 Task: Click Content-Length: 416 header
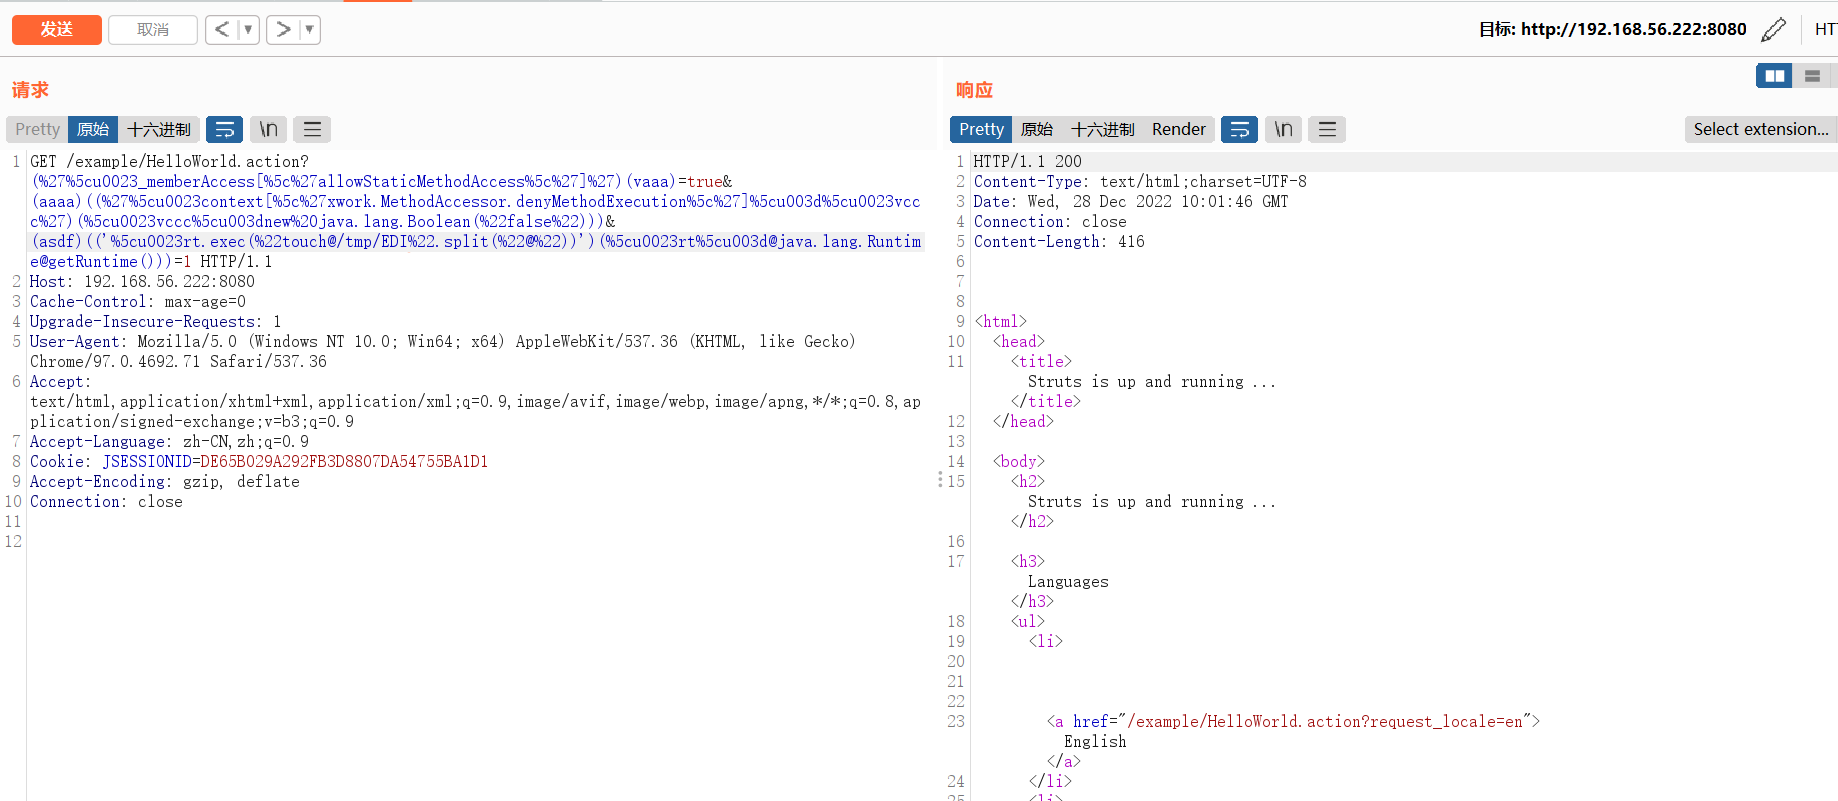point(1059,241)
